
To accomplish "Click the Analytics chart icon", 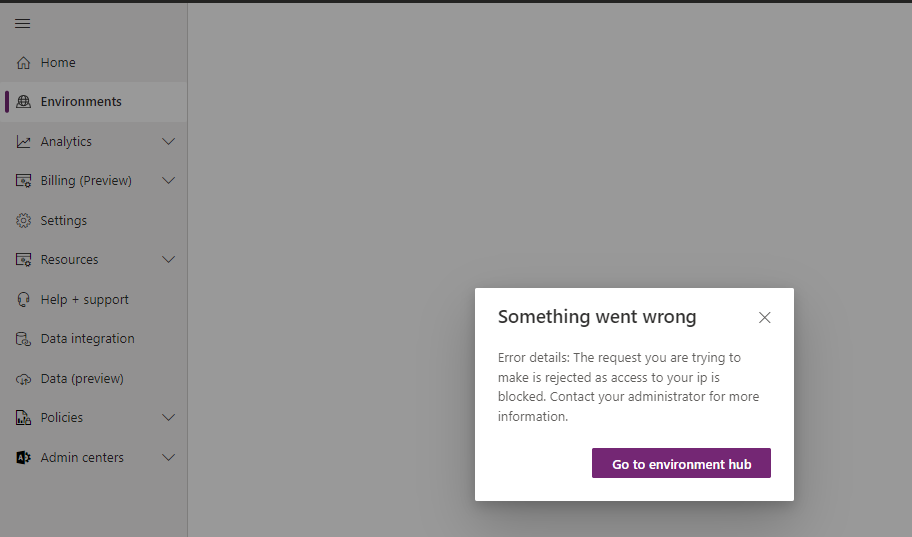I will coord(23,141).
